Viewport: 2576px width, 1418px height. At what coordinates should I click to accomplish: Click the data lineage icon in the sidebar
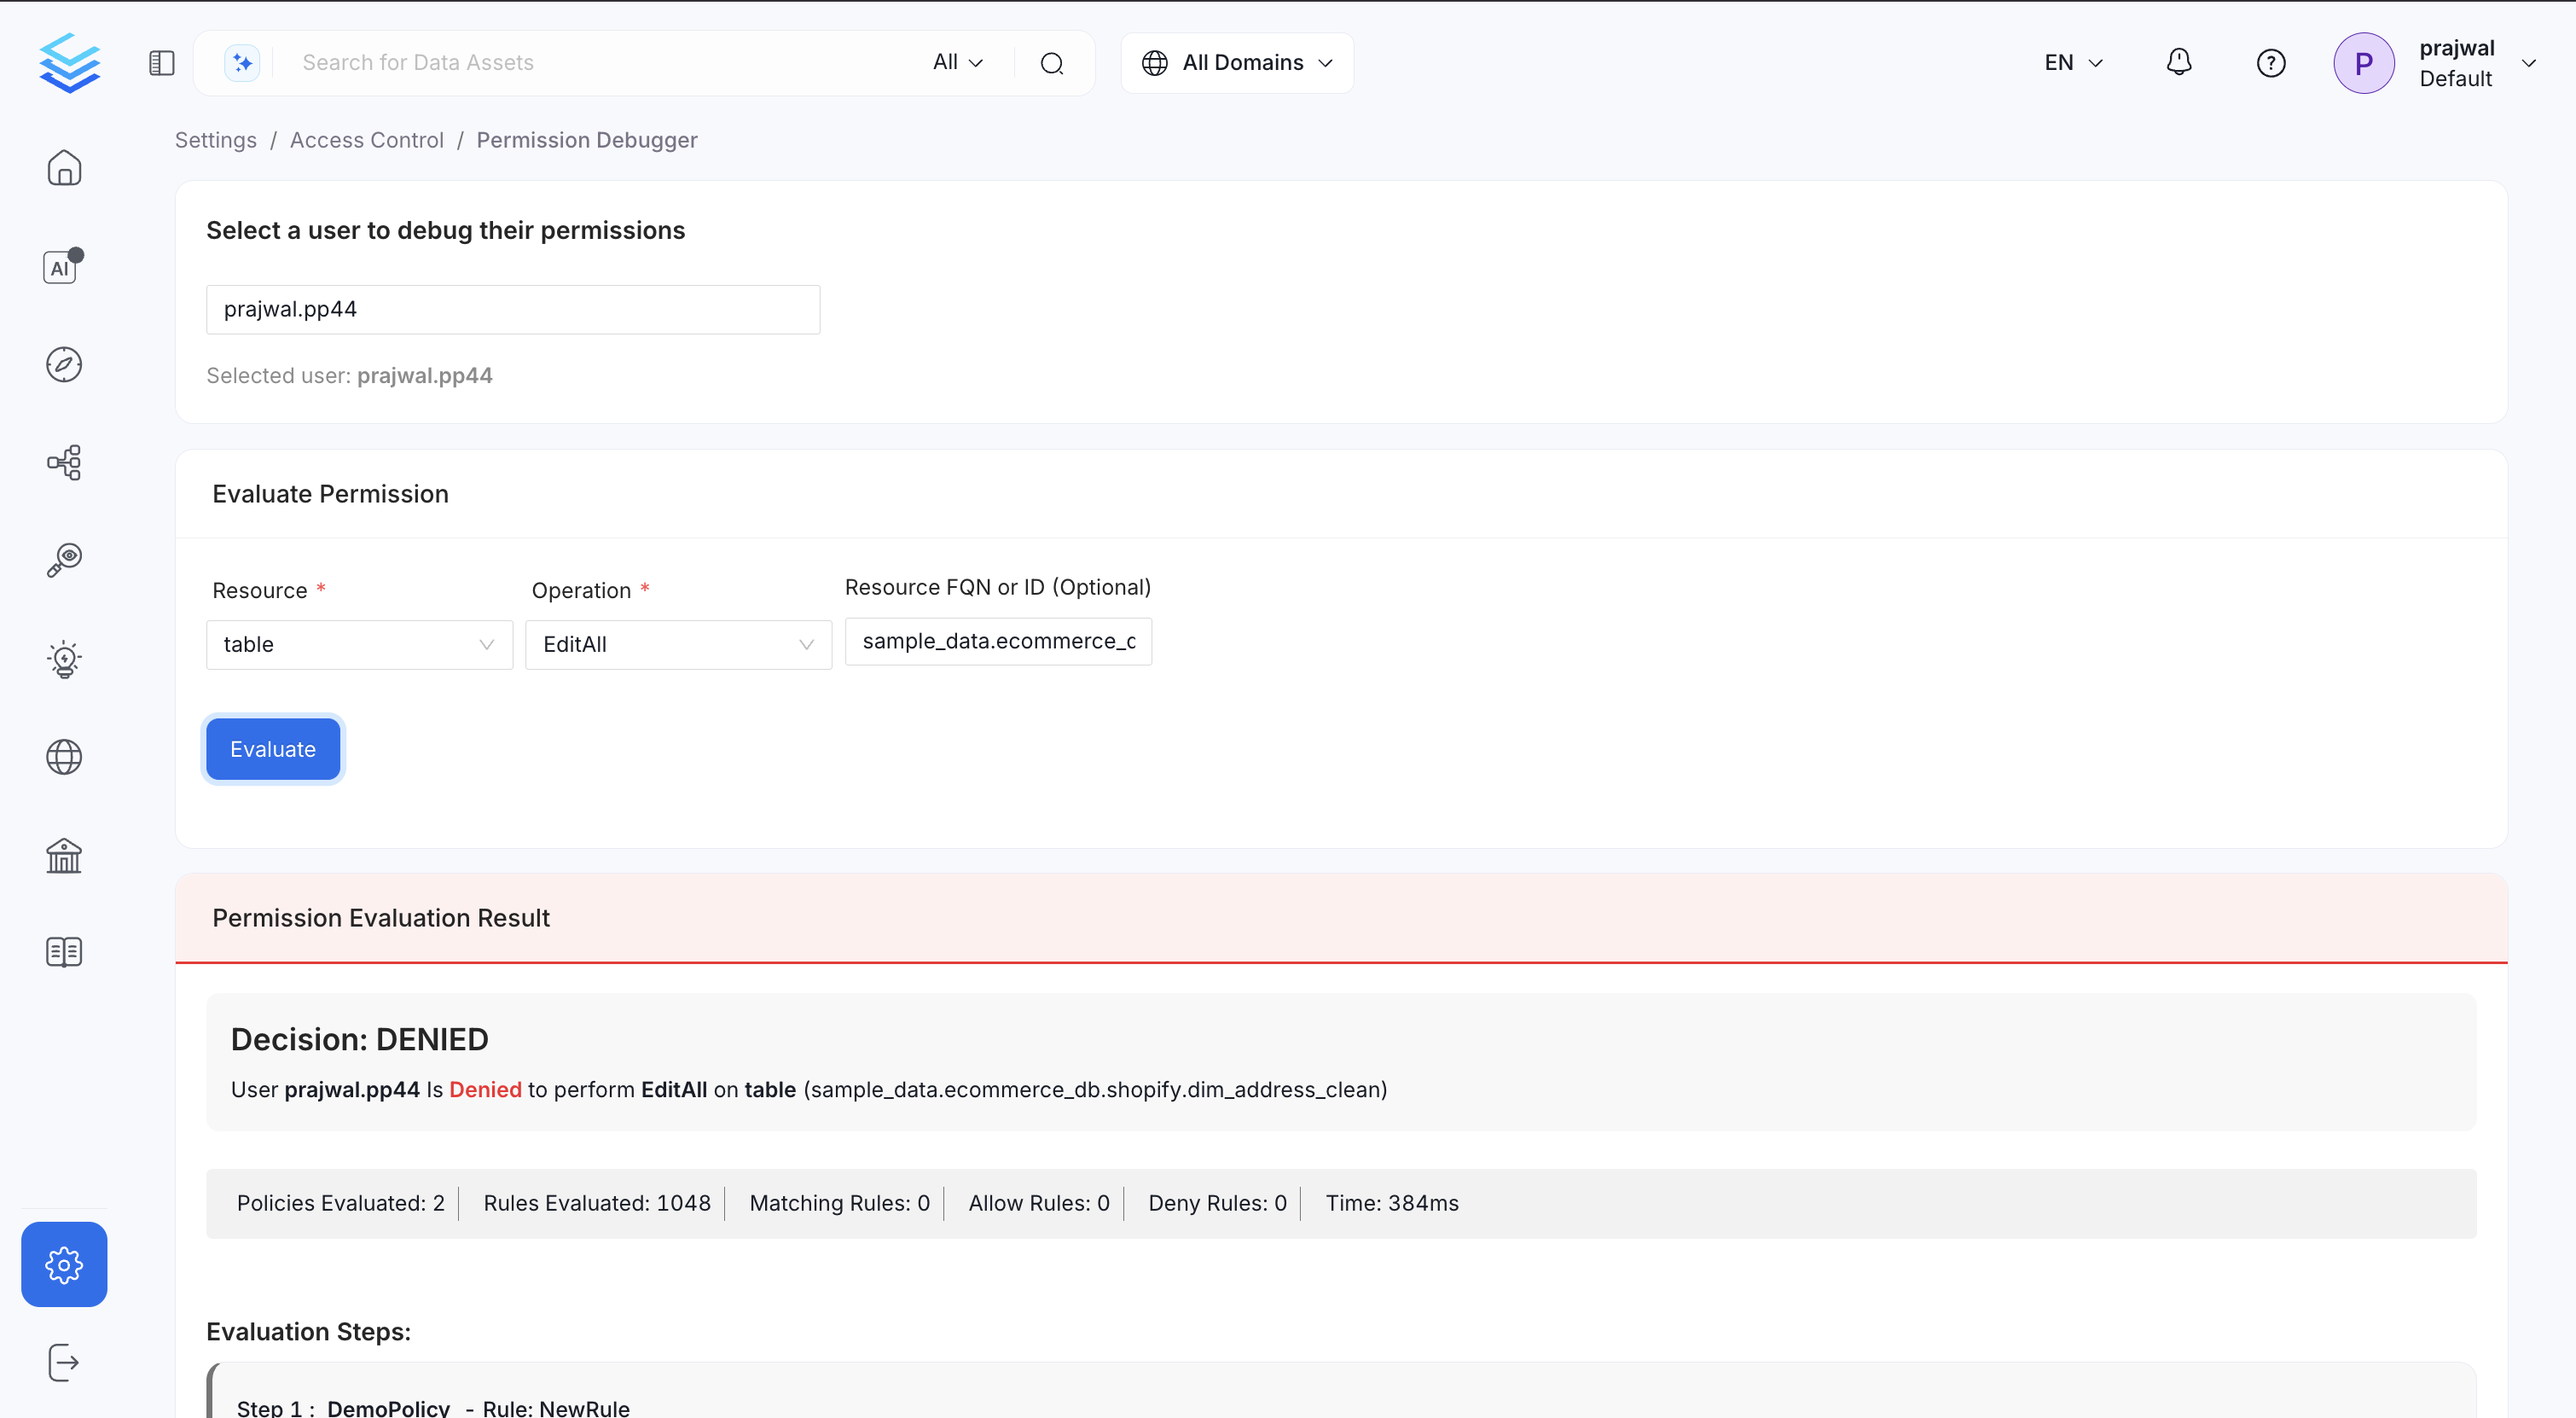(x=64, y=462)
